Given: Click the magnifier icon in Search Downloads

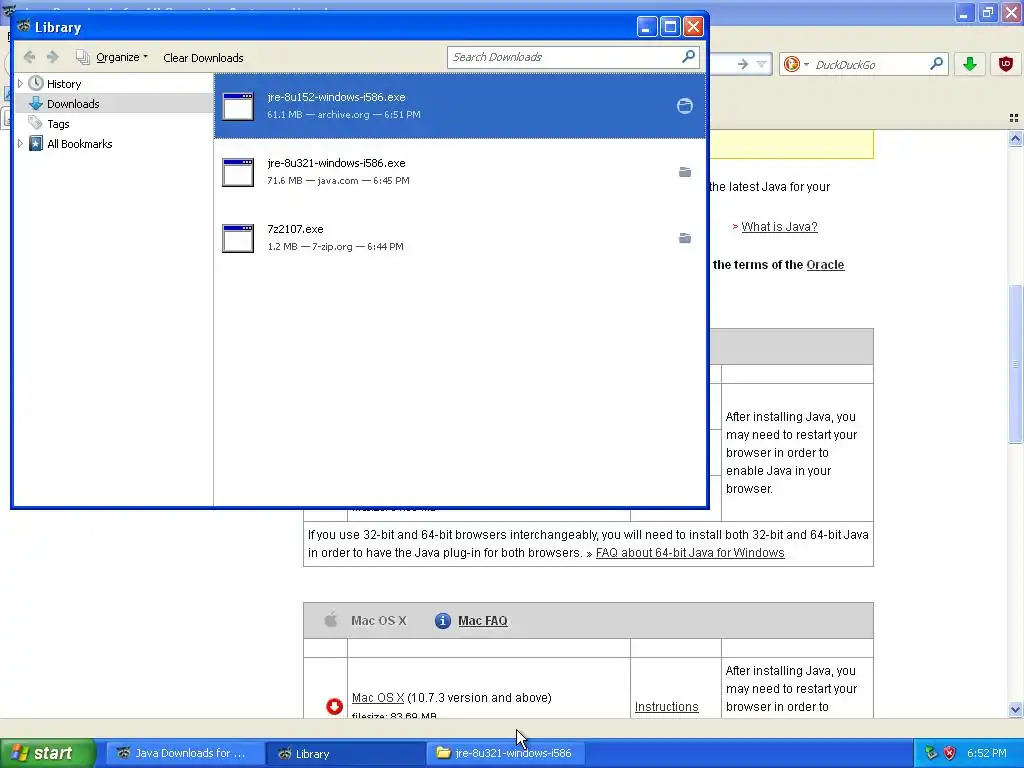Looking at the screenshot, I should tap(688, 57).
